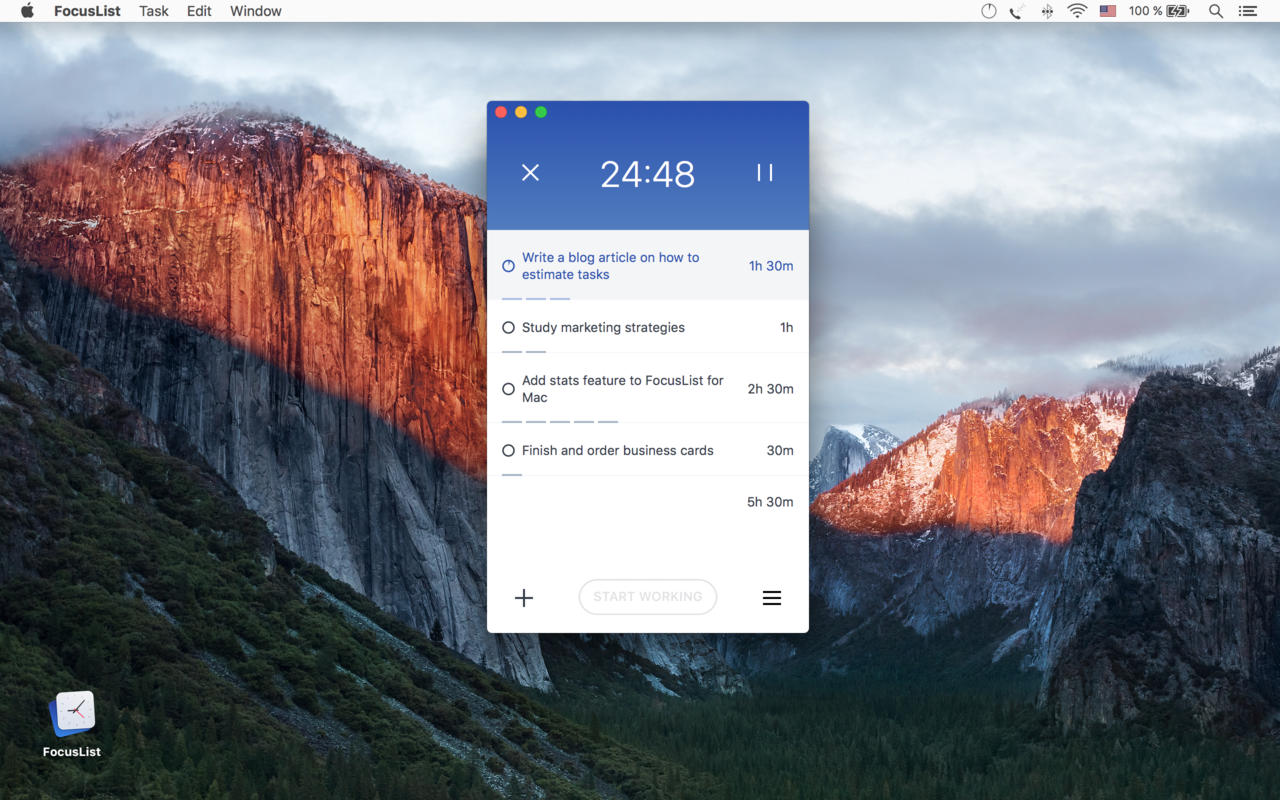Cancel the running timer with the X icon

(x=530, y=173)
